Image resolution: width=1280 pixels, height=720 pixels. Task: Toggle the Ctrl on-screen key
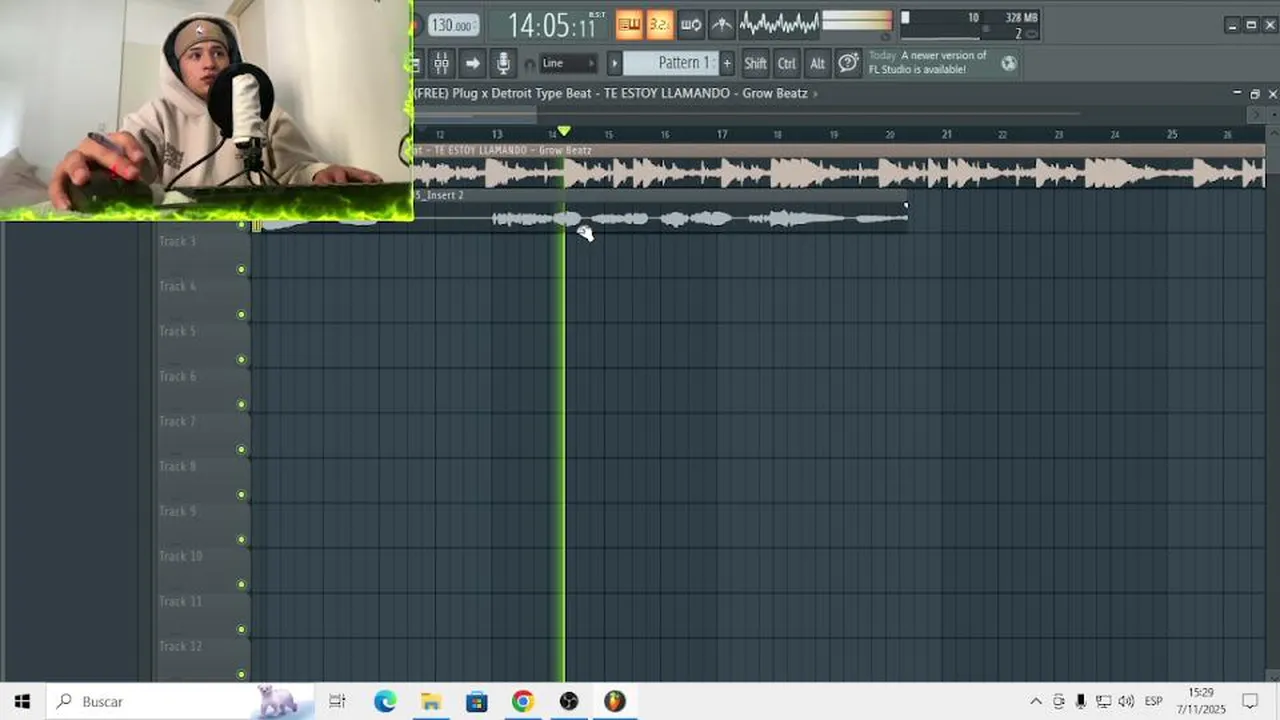(787, 63)
